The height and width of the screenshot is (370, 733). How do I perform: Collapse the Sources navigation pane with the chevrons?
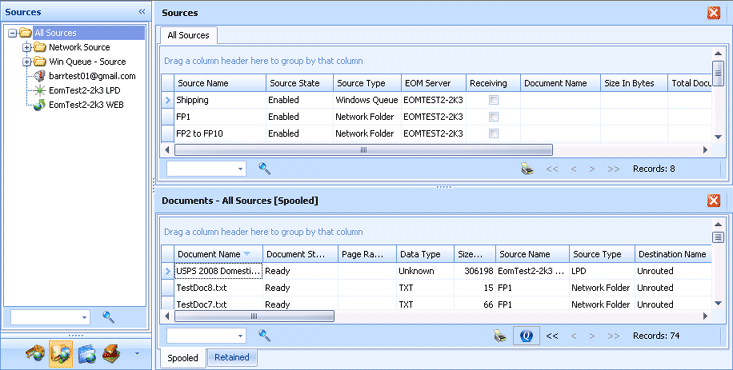(x=142, y=12)
